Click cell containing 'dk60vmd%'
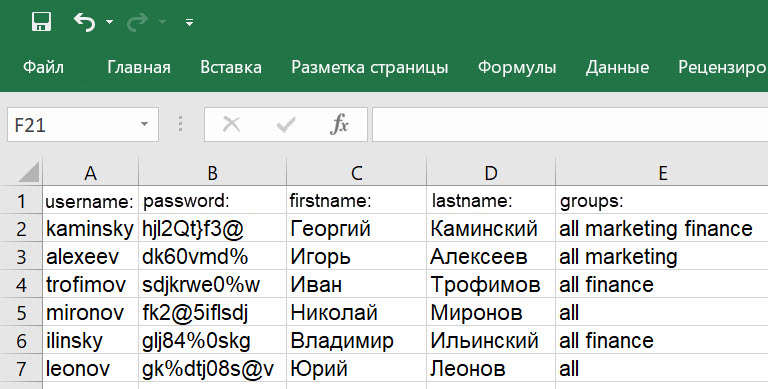Screen dimensions: 768x389 [x=212, y=256]
